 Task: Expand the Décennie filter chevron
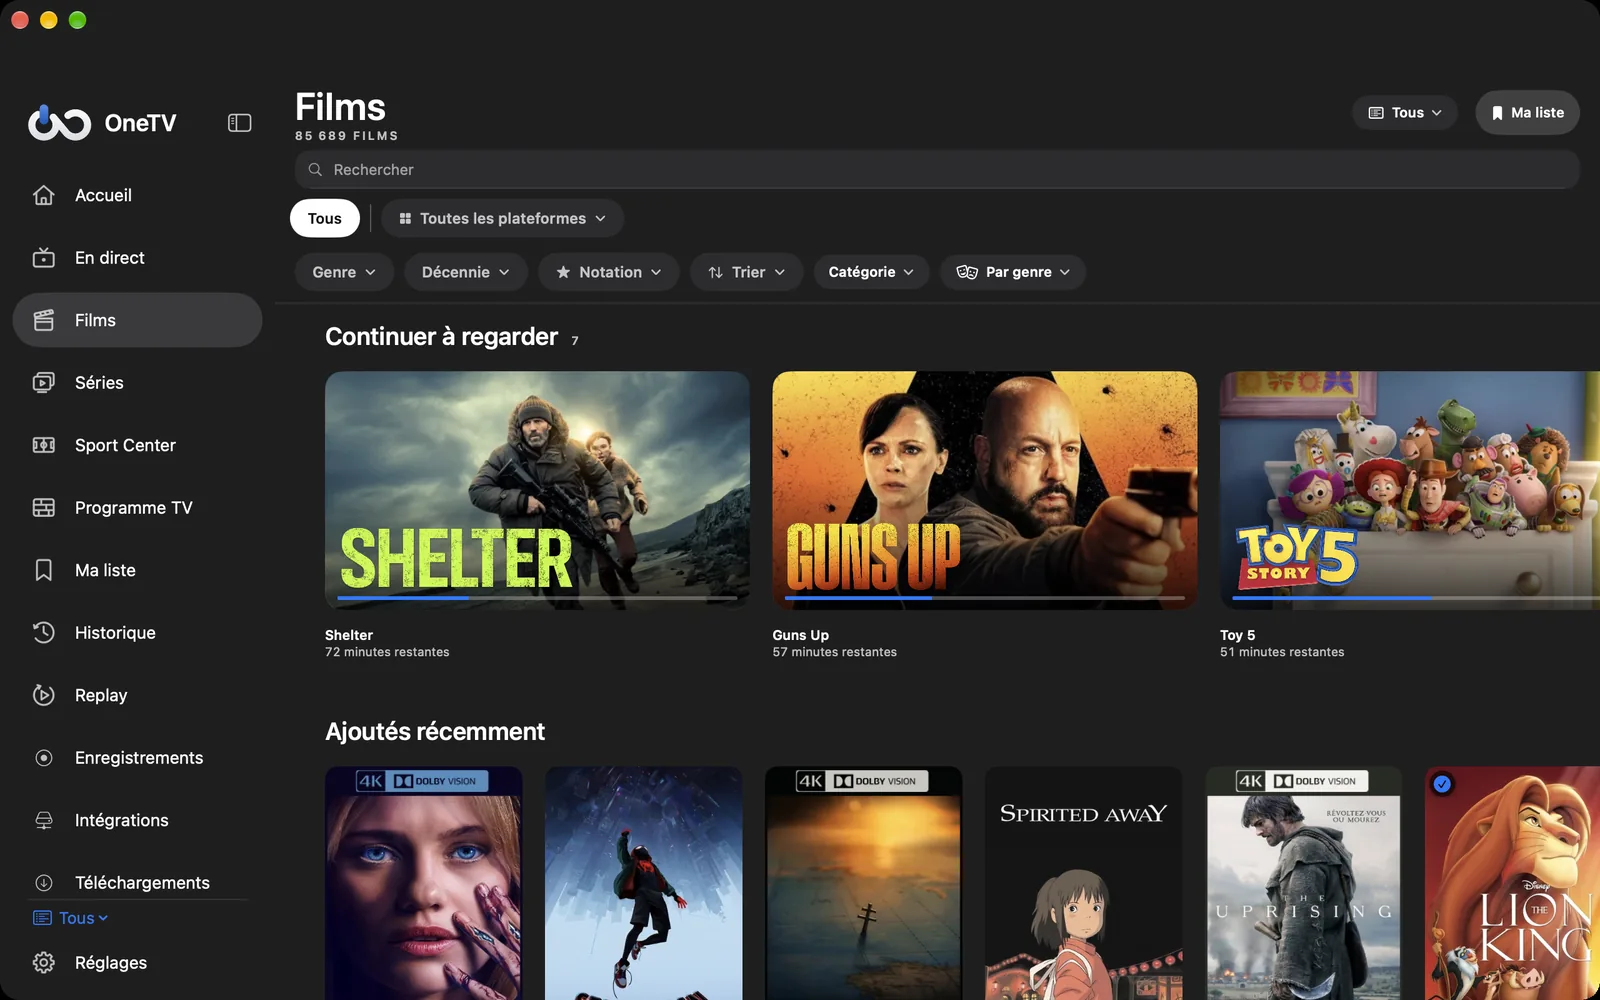point(504,272)
